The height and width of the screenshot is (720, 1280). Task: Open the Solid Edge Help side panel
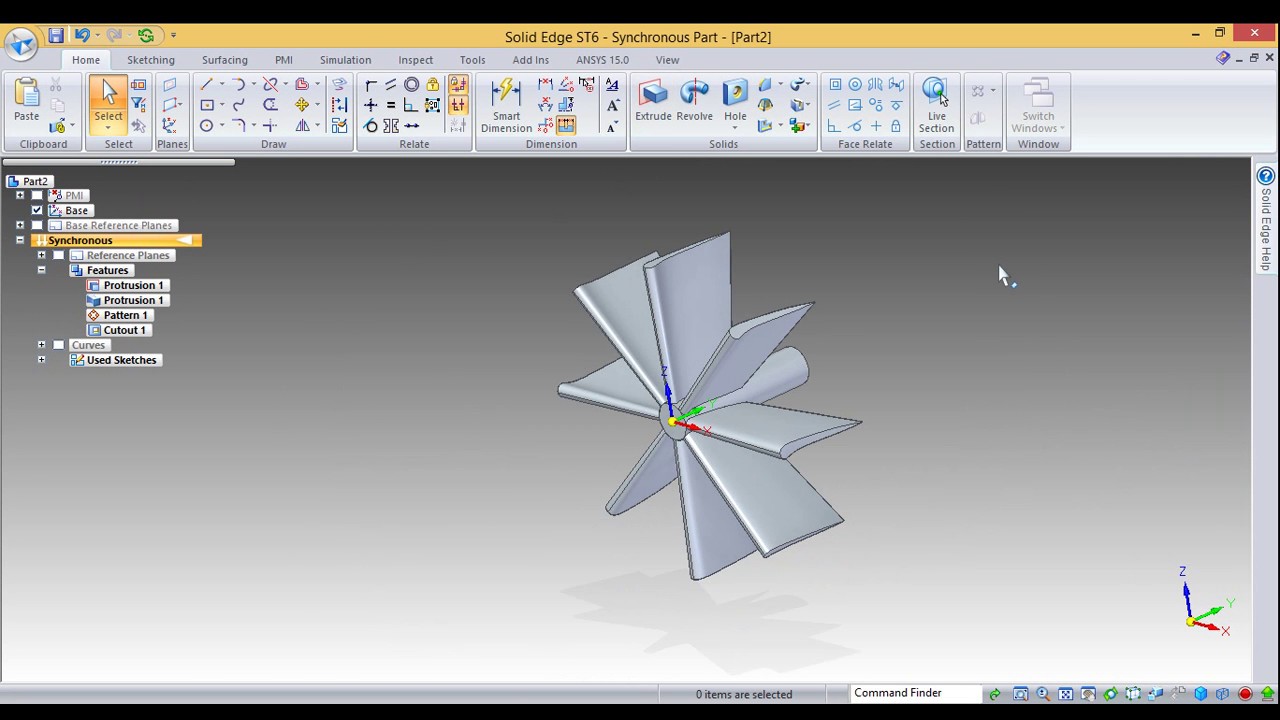click(x=1265, y=221)
